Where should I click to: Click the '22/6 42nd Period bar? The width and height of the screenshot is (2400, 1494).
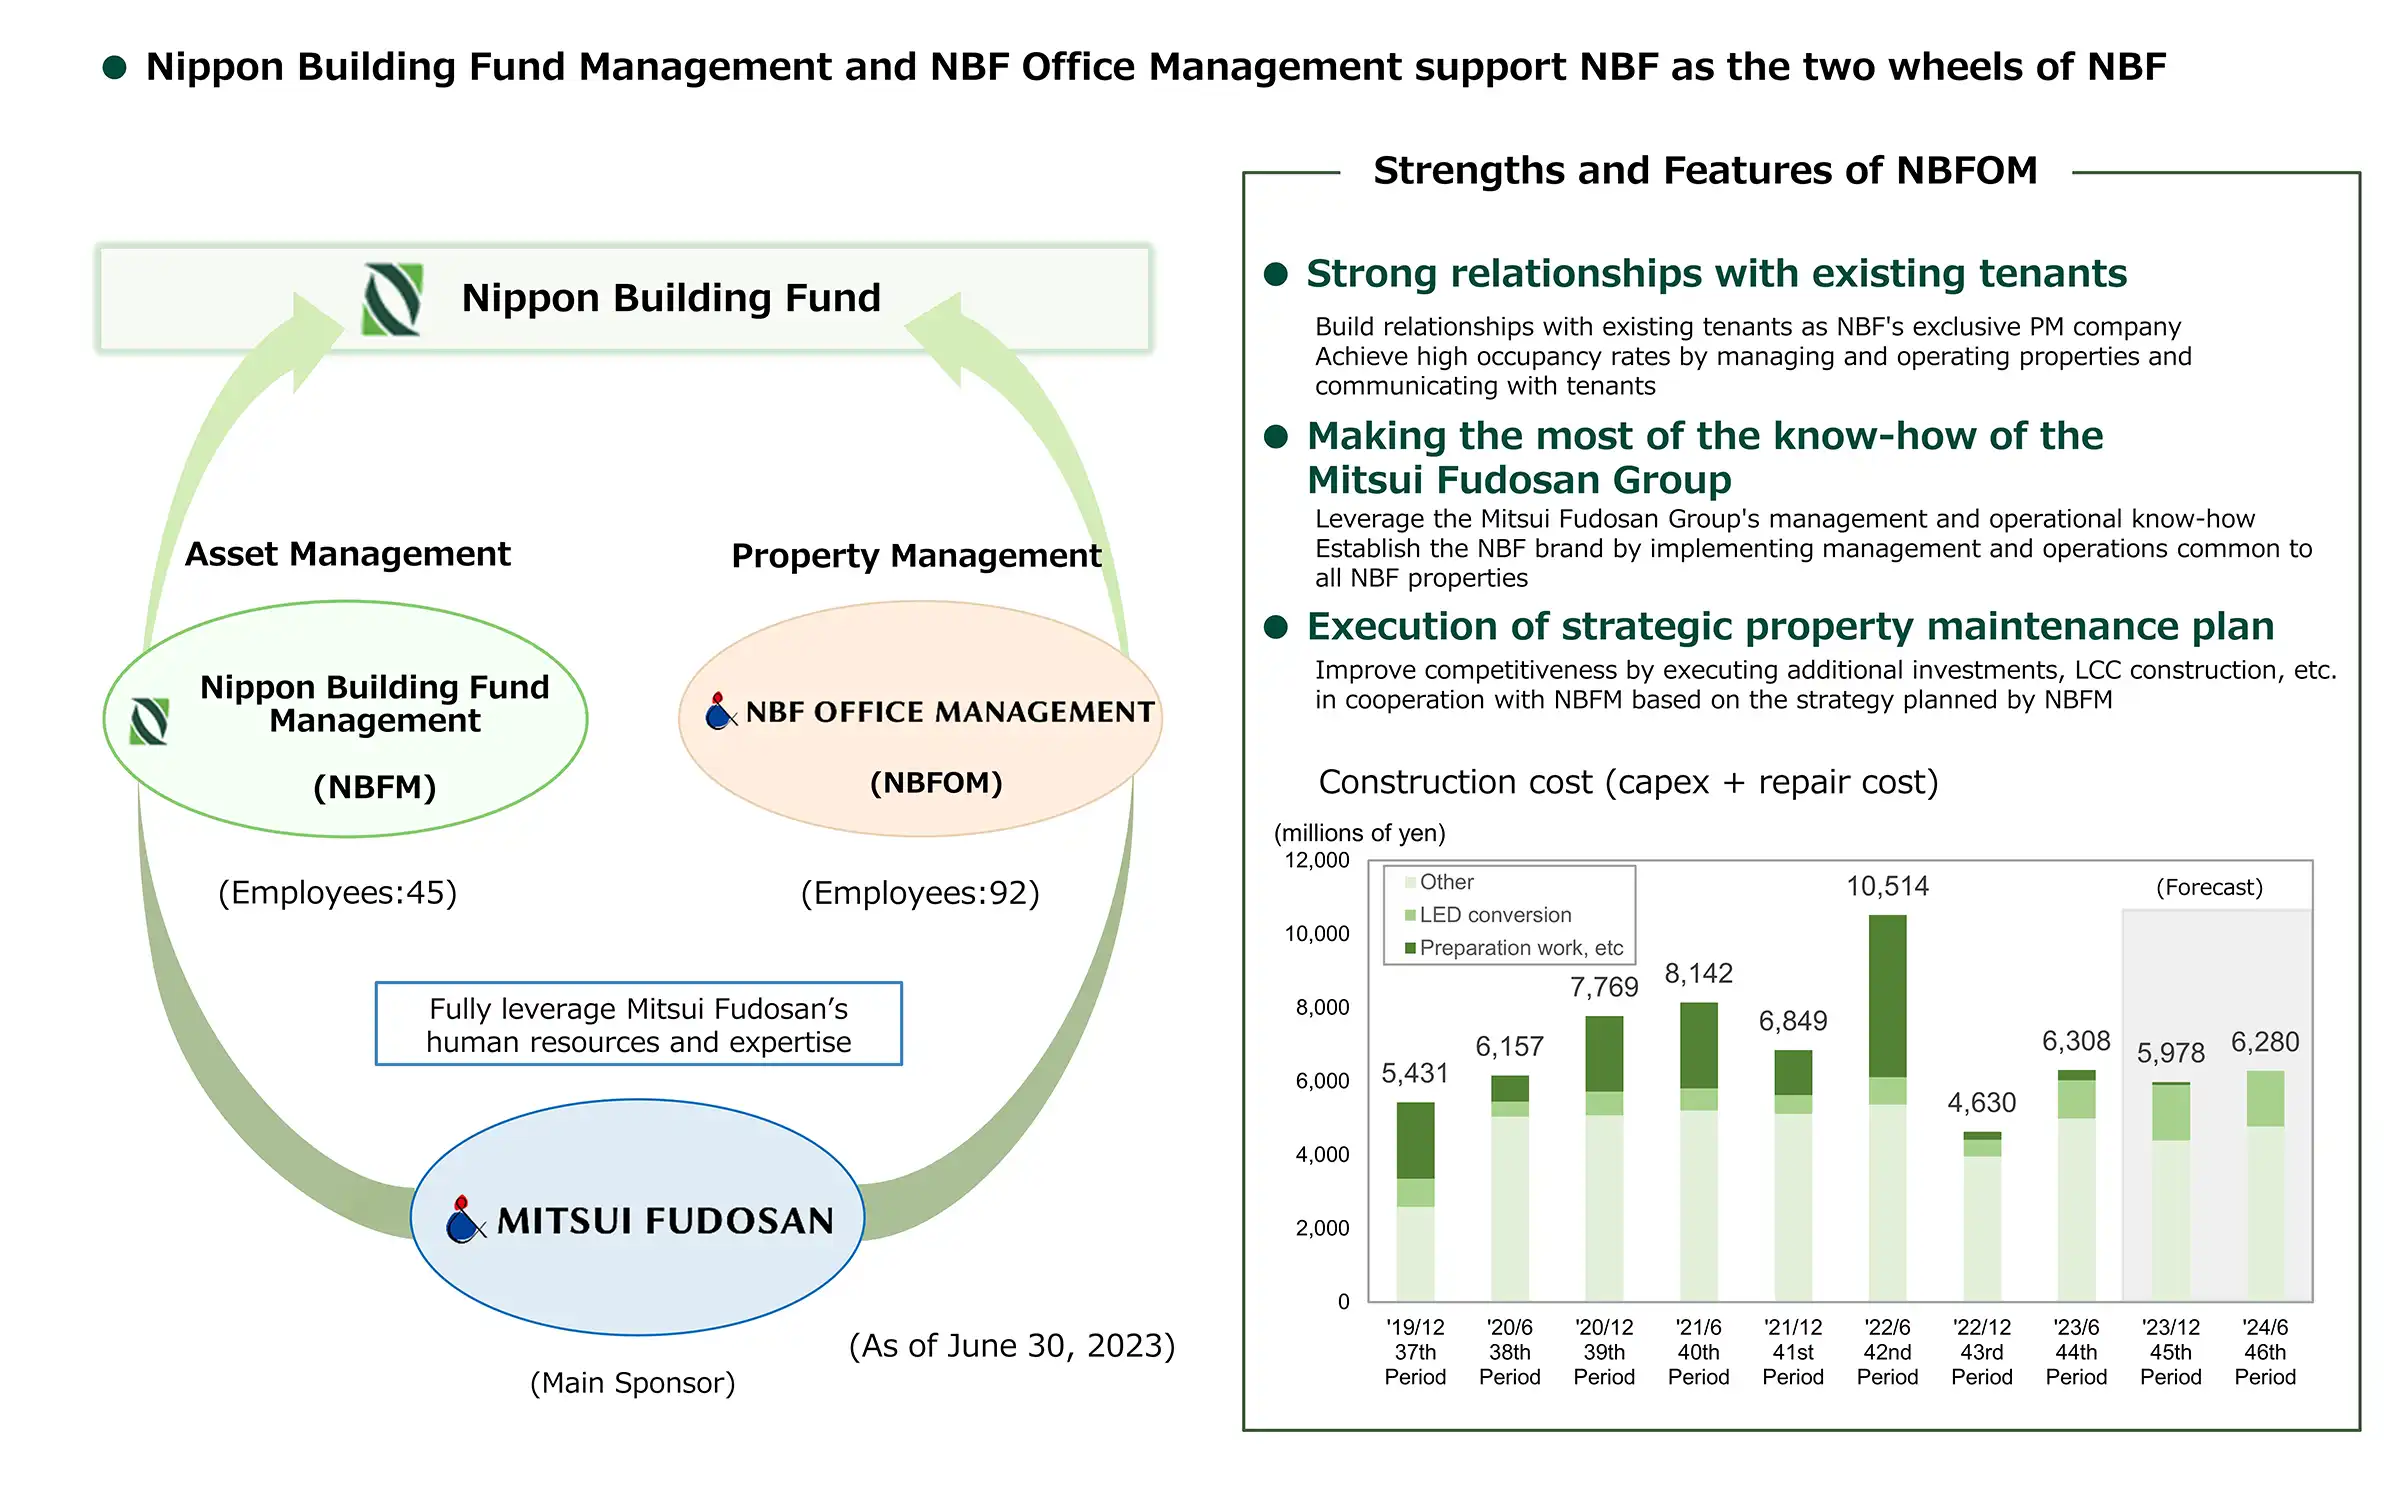click(1887, 1108)
